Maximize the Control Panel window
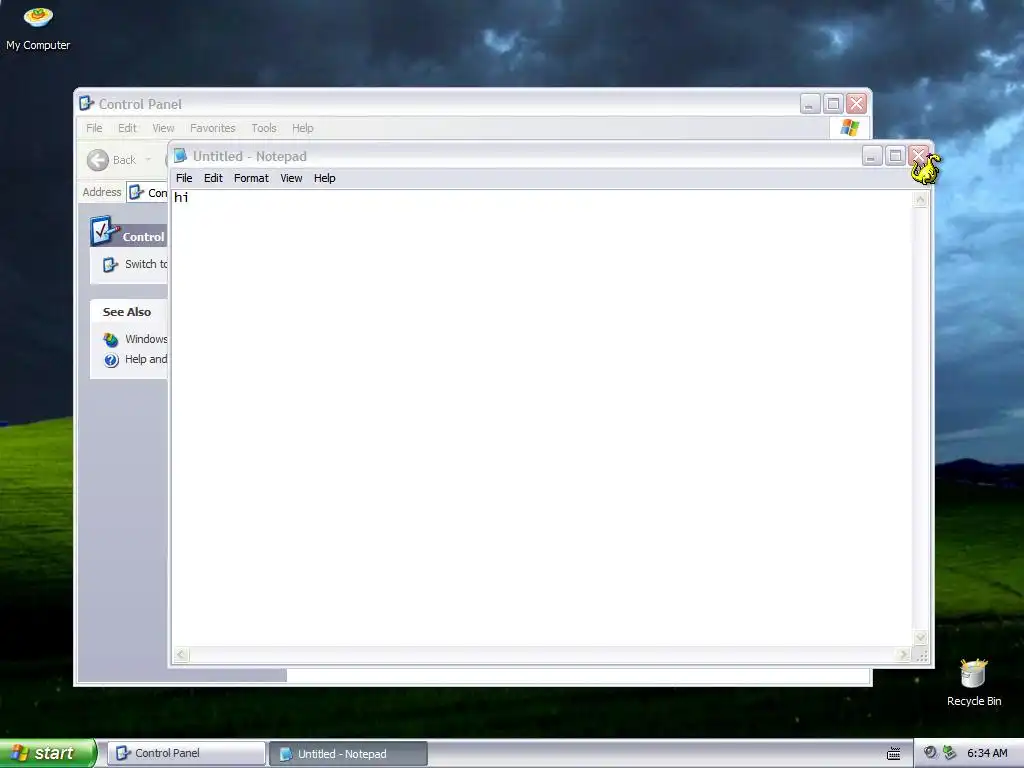The image size is (1024, 768). pos(833,104)
